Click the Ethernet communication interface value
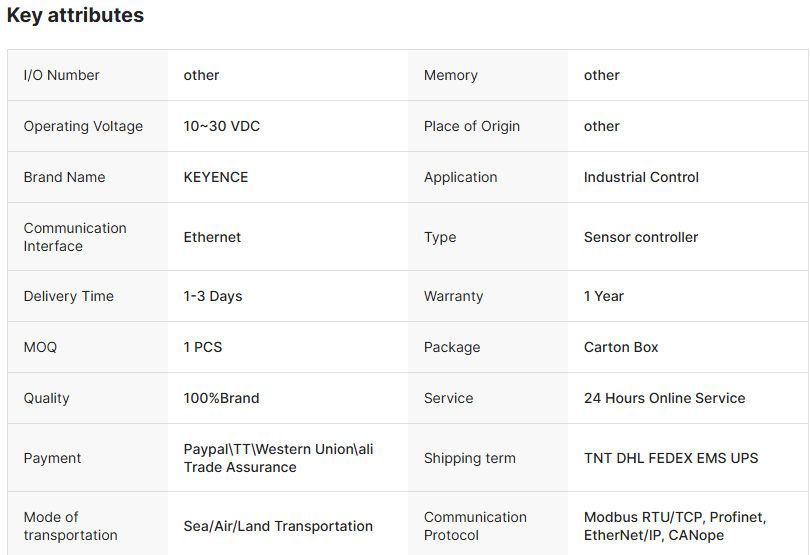 click(x=212, y=237)
